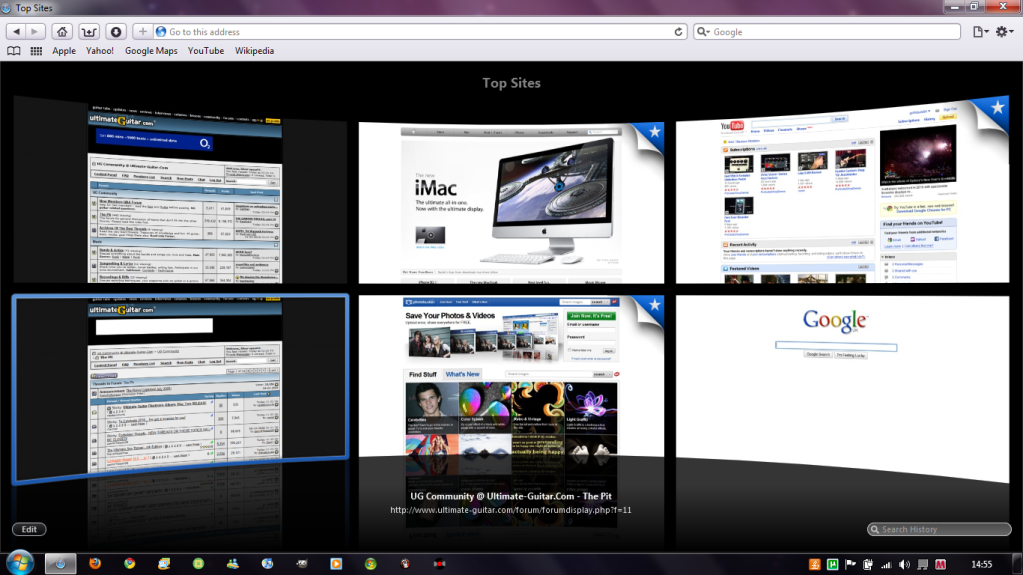Open the Apple bookmark
This screenshot has width=1023, height=575.
[64, 51]
